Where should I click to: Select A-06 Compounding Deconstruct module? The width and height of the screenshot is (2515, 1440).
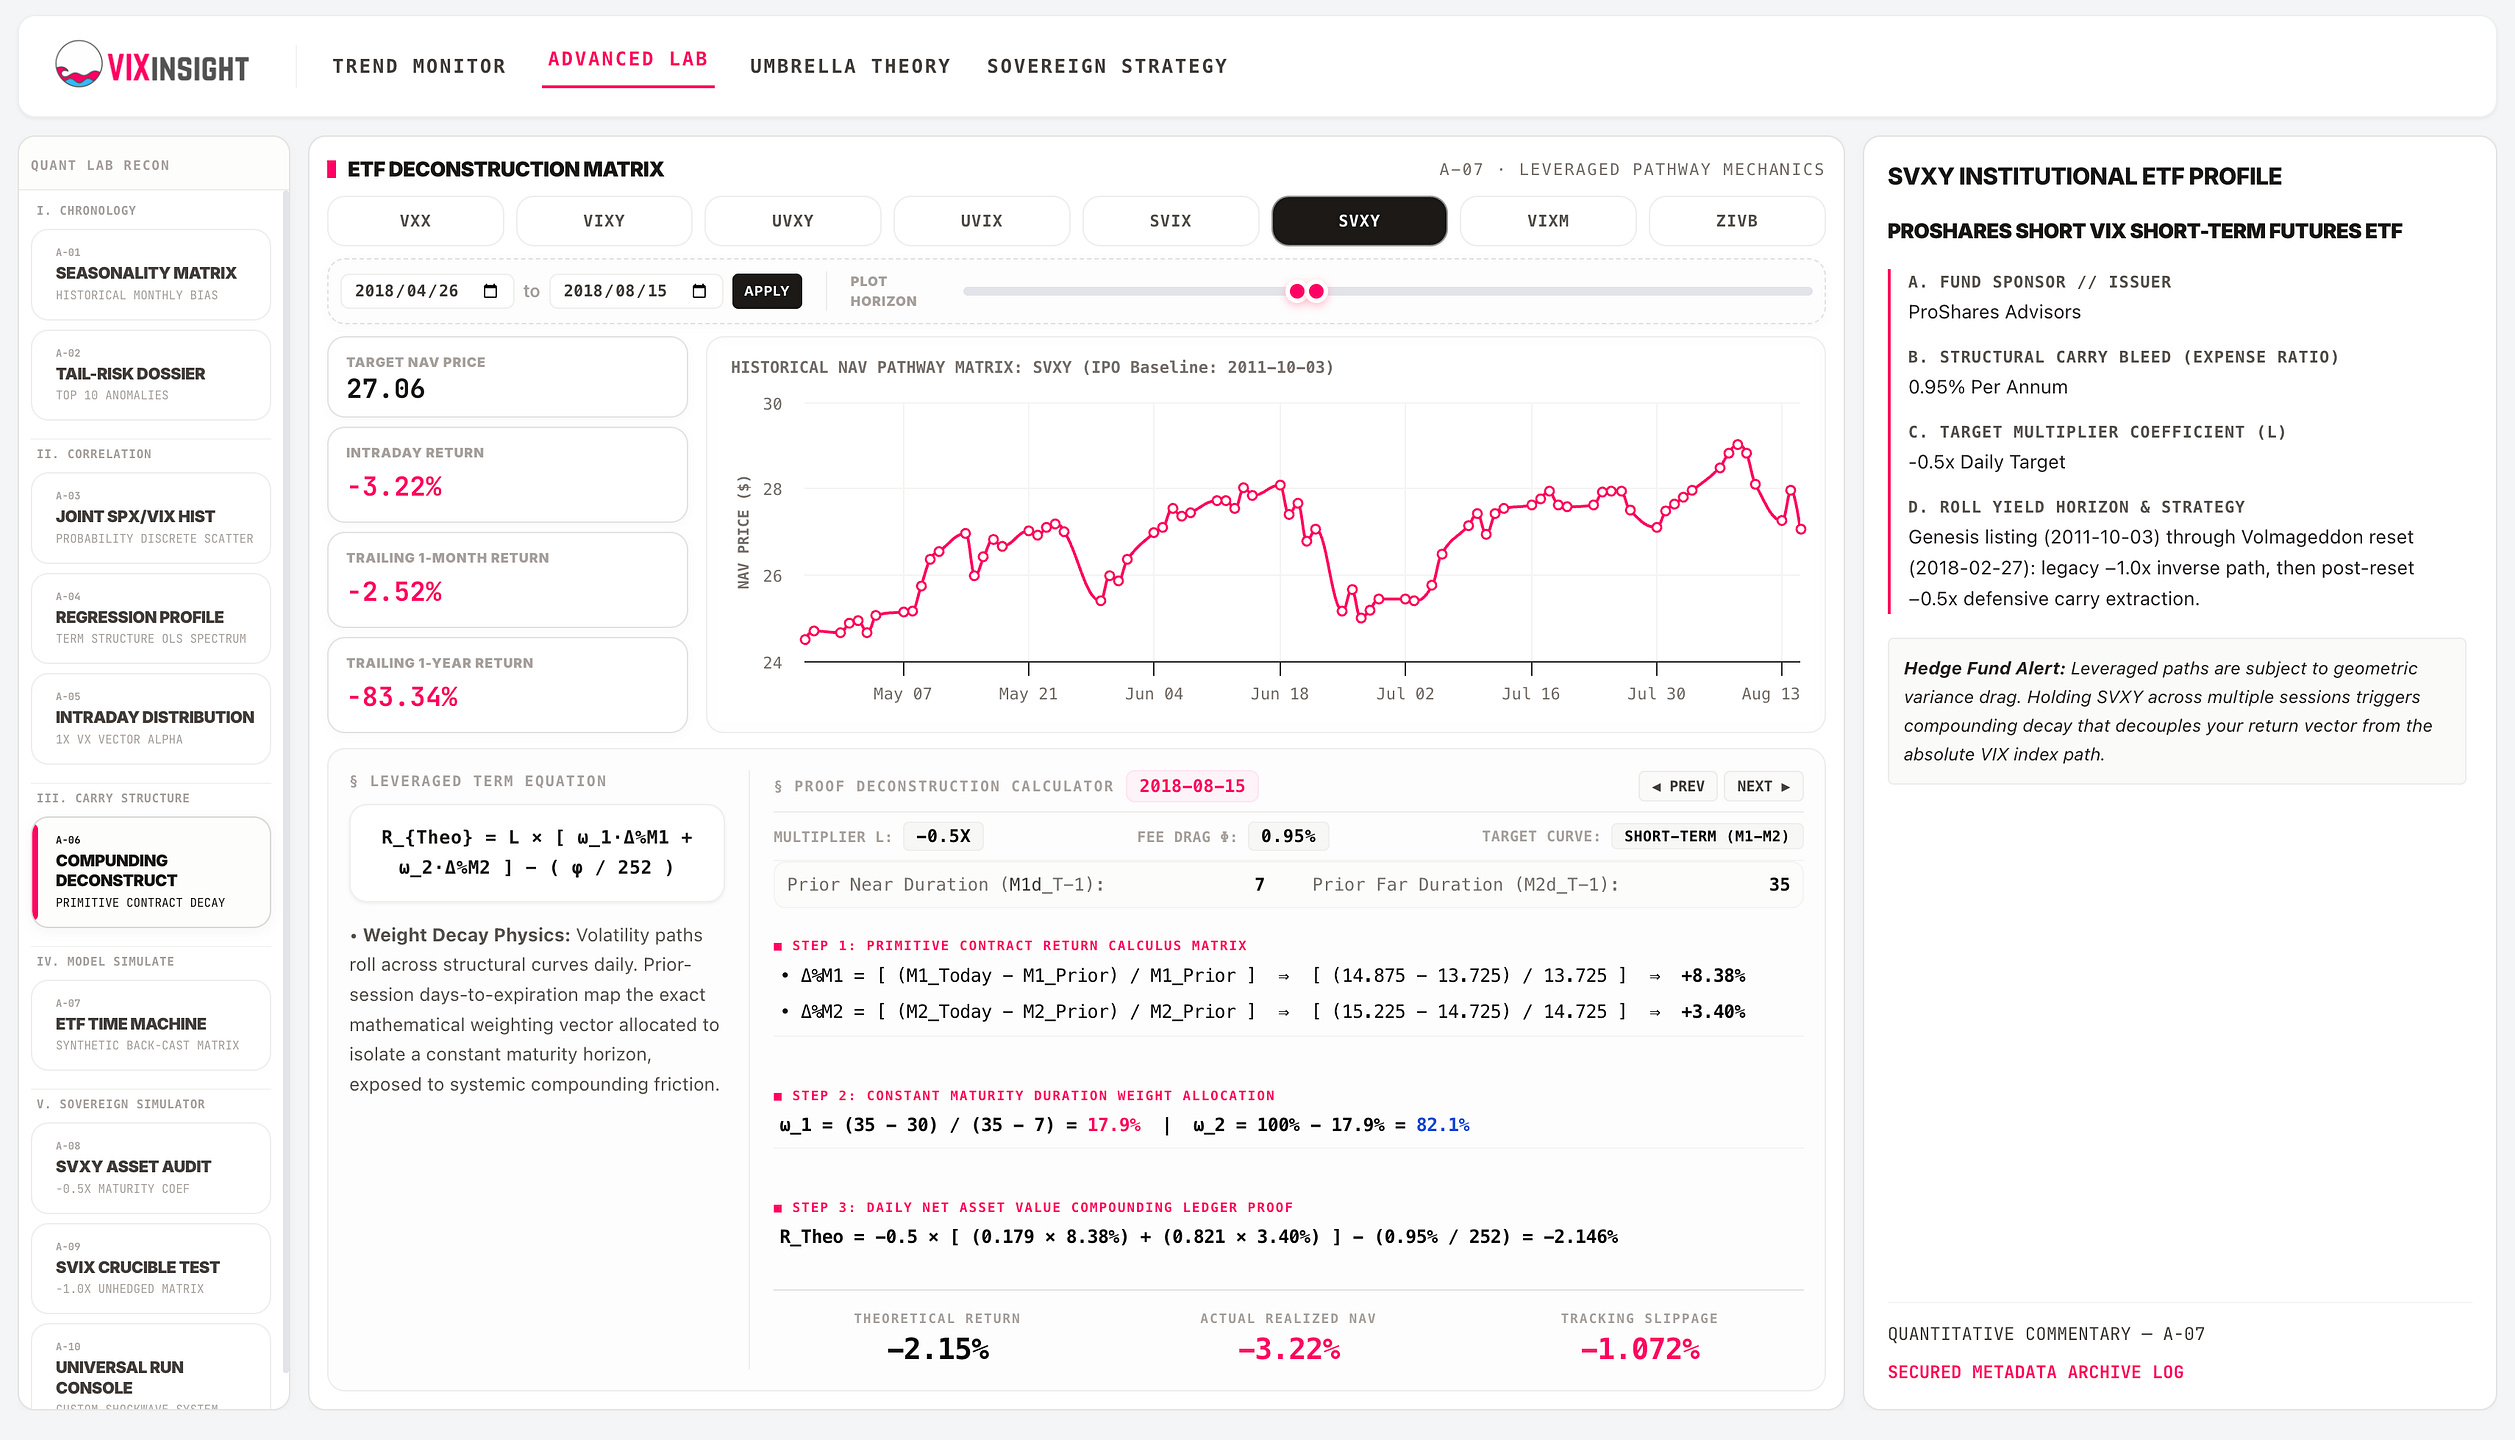coord(151,872)
